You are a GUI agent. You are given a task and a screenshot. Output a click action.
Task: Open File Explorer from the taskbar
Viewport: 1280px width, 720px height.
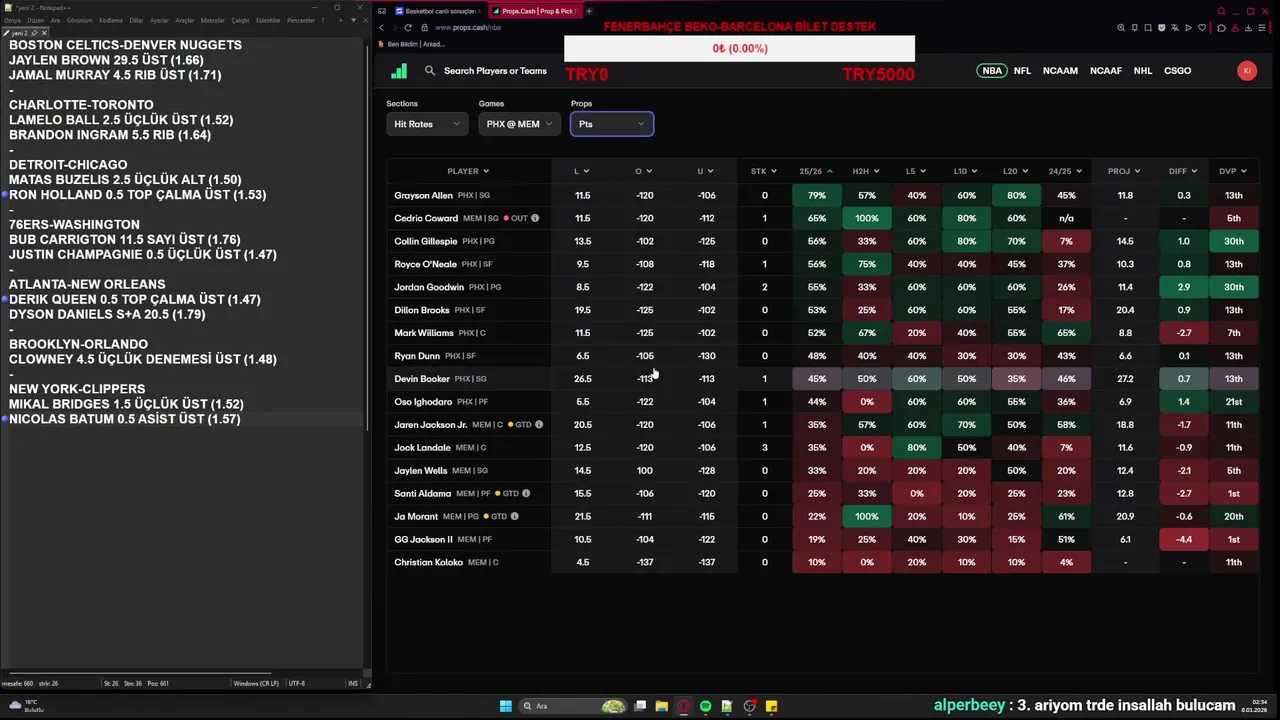click(x=661, y=706)
